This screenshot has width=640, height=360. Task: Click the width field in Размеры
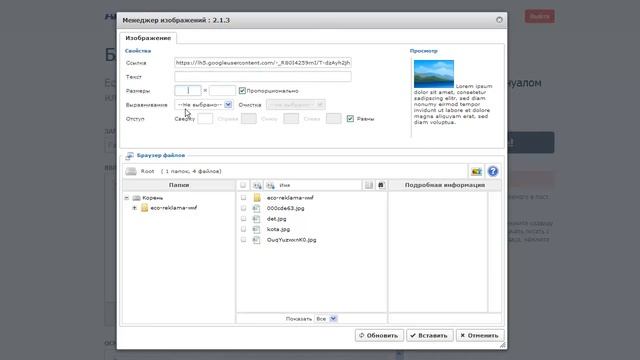pos(188,91)
